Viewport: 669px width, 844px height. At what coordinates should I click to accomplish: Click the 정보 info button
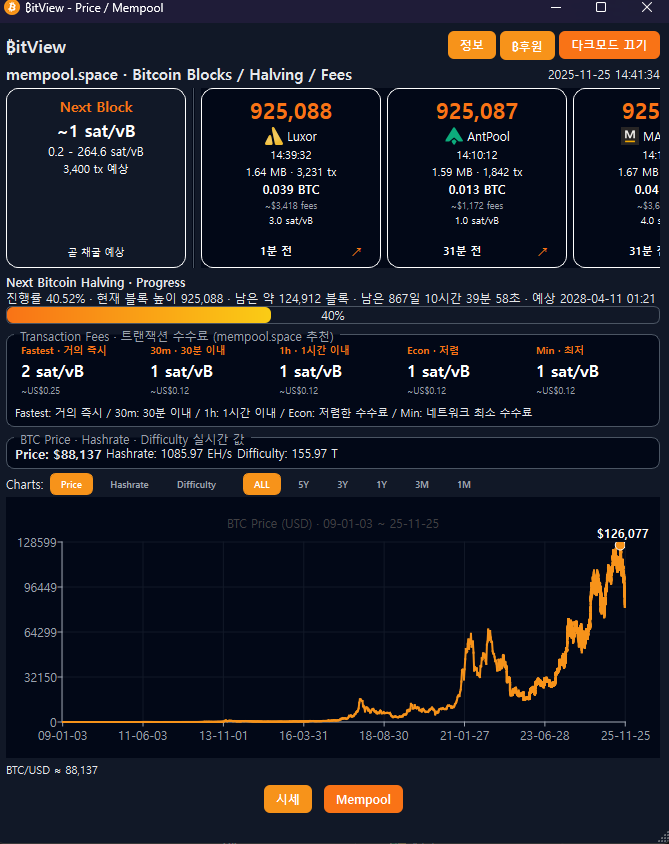(471, 45)
